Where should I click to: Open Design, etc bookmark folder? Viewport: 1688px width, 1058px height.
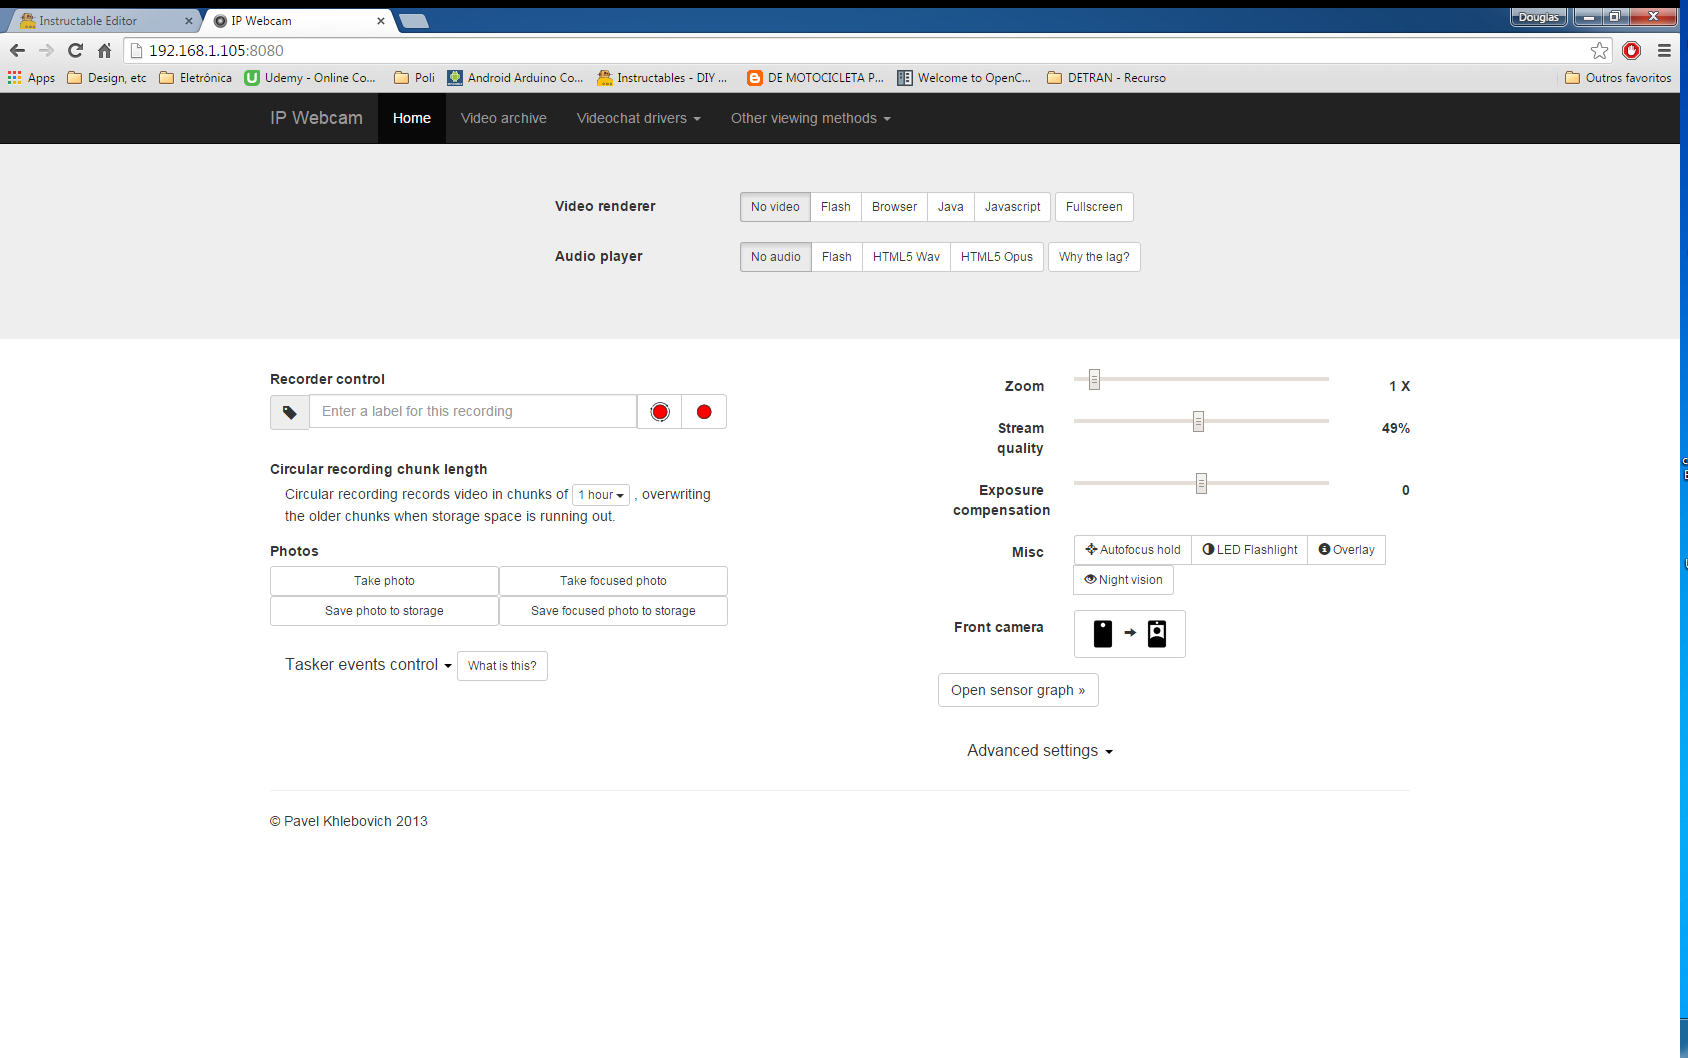coord(107,77)
